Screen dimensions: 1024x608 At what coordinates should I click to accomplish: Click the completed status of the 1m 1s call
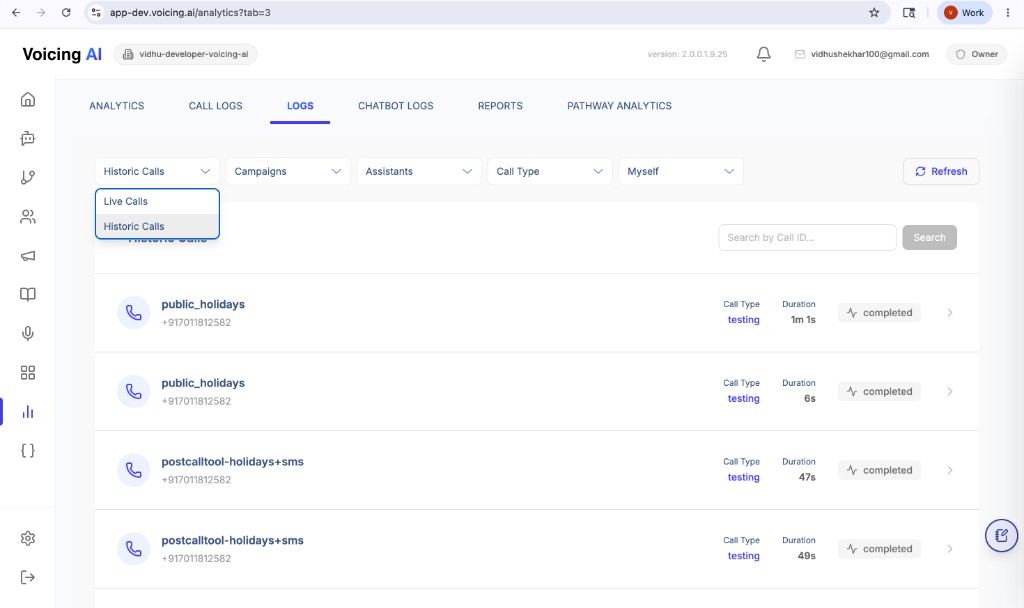880,313
